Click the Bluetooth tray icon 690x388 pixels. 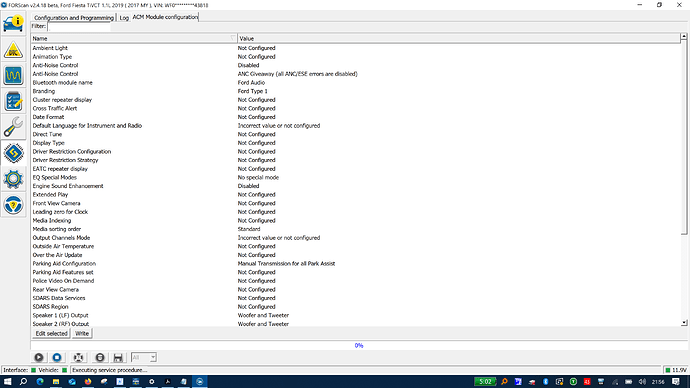point(546,381)
